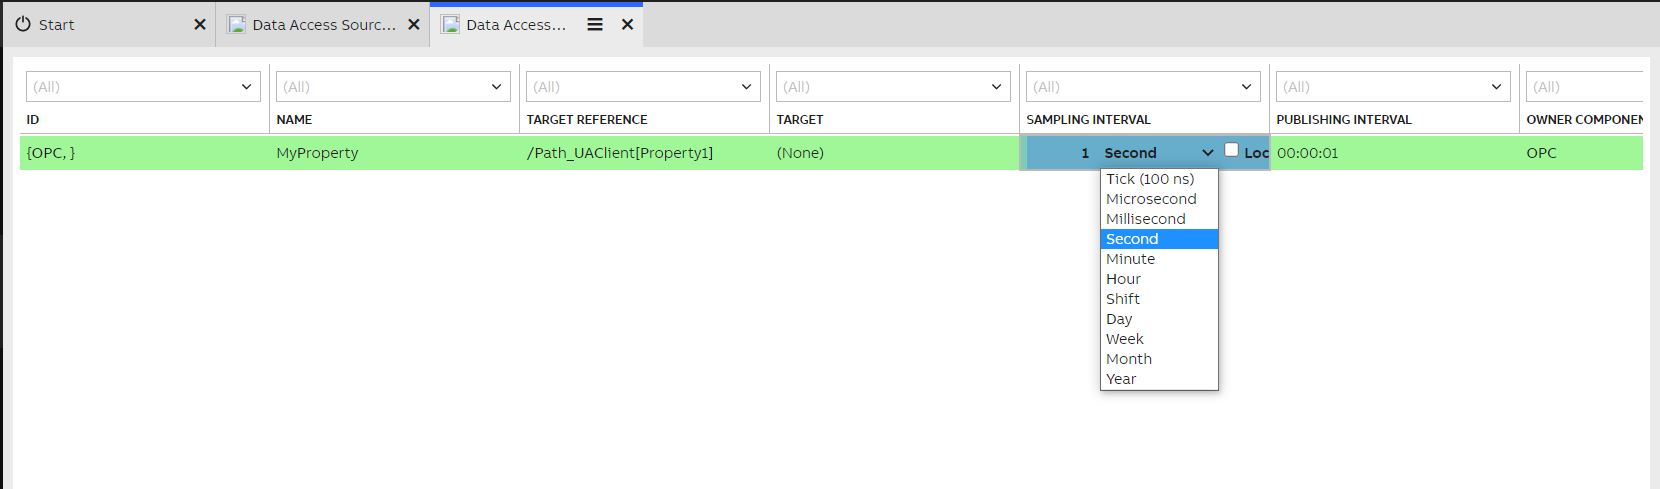Select the {OPC, } ID cell

(144, 153)
